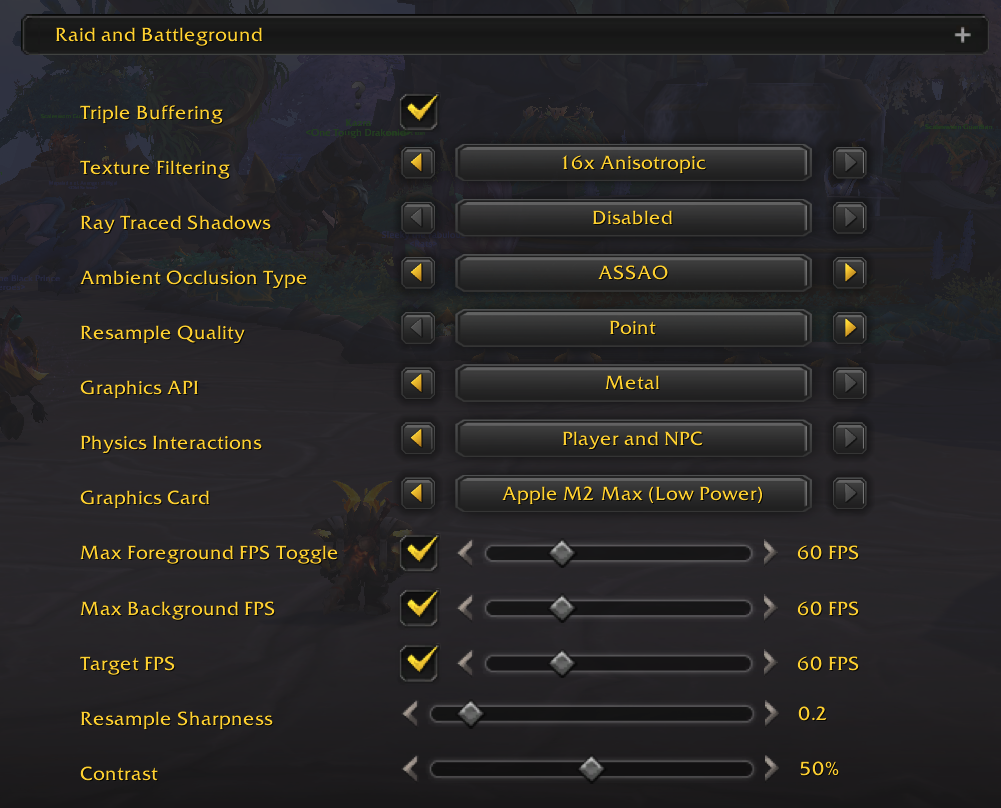Disable Triple Buffering
Viewport: 1001px width, 808px height.
coord(417,112)
